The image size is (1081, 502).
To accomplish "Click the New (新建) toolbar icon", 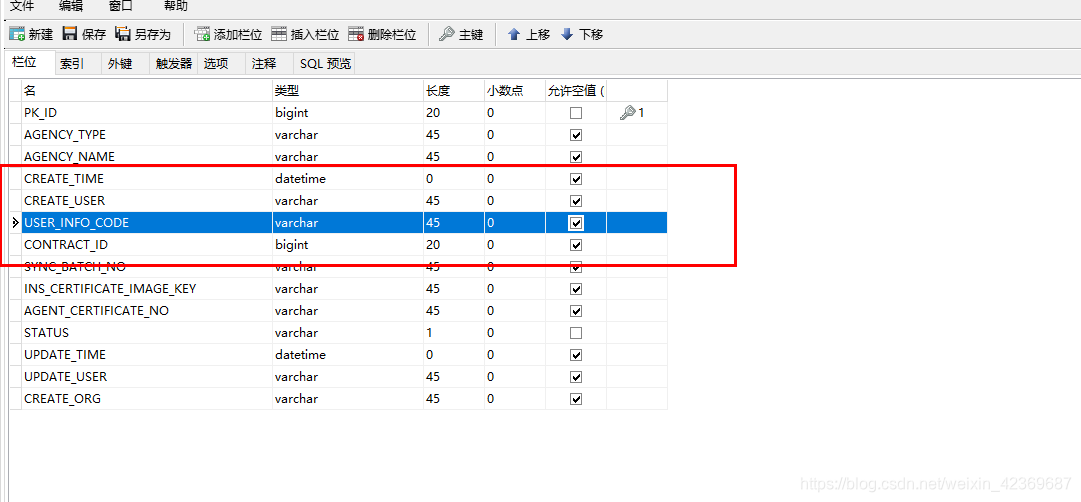I will (x=17, y=34).
